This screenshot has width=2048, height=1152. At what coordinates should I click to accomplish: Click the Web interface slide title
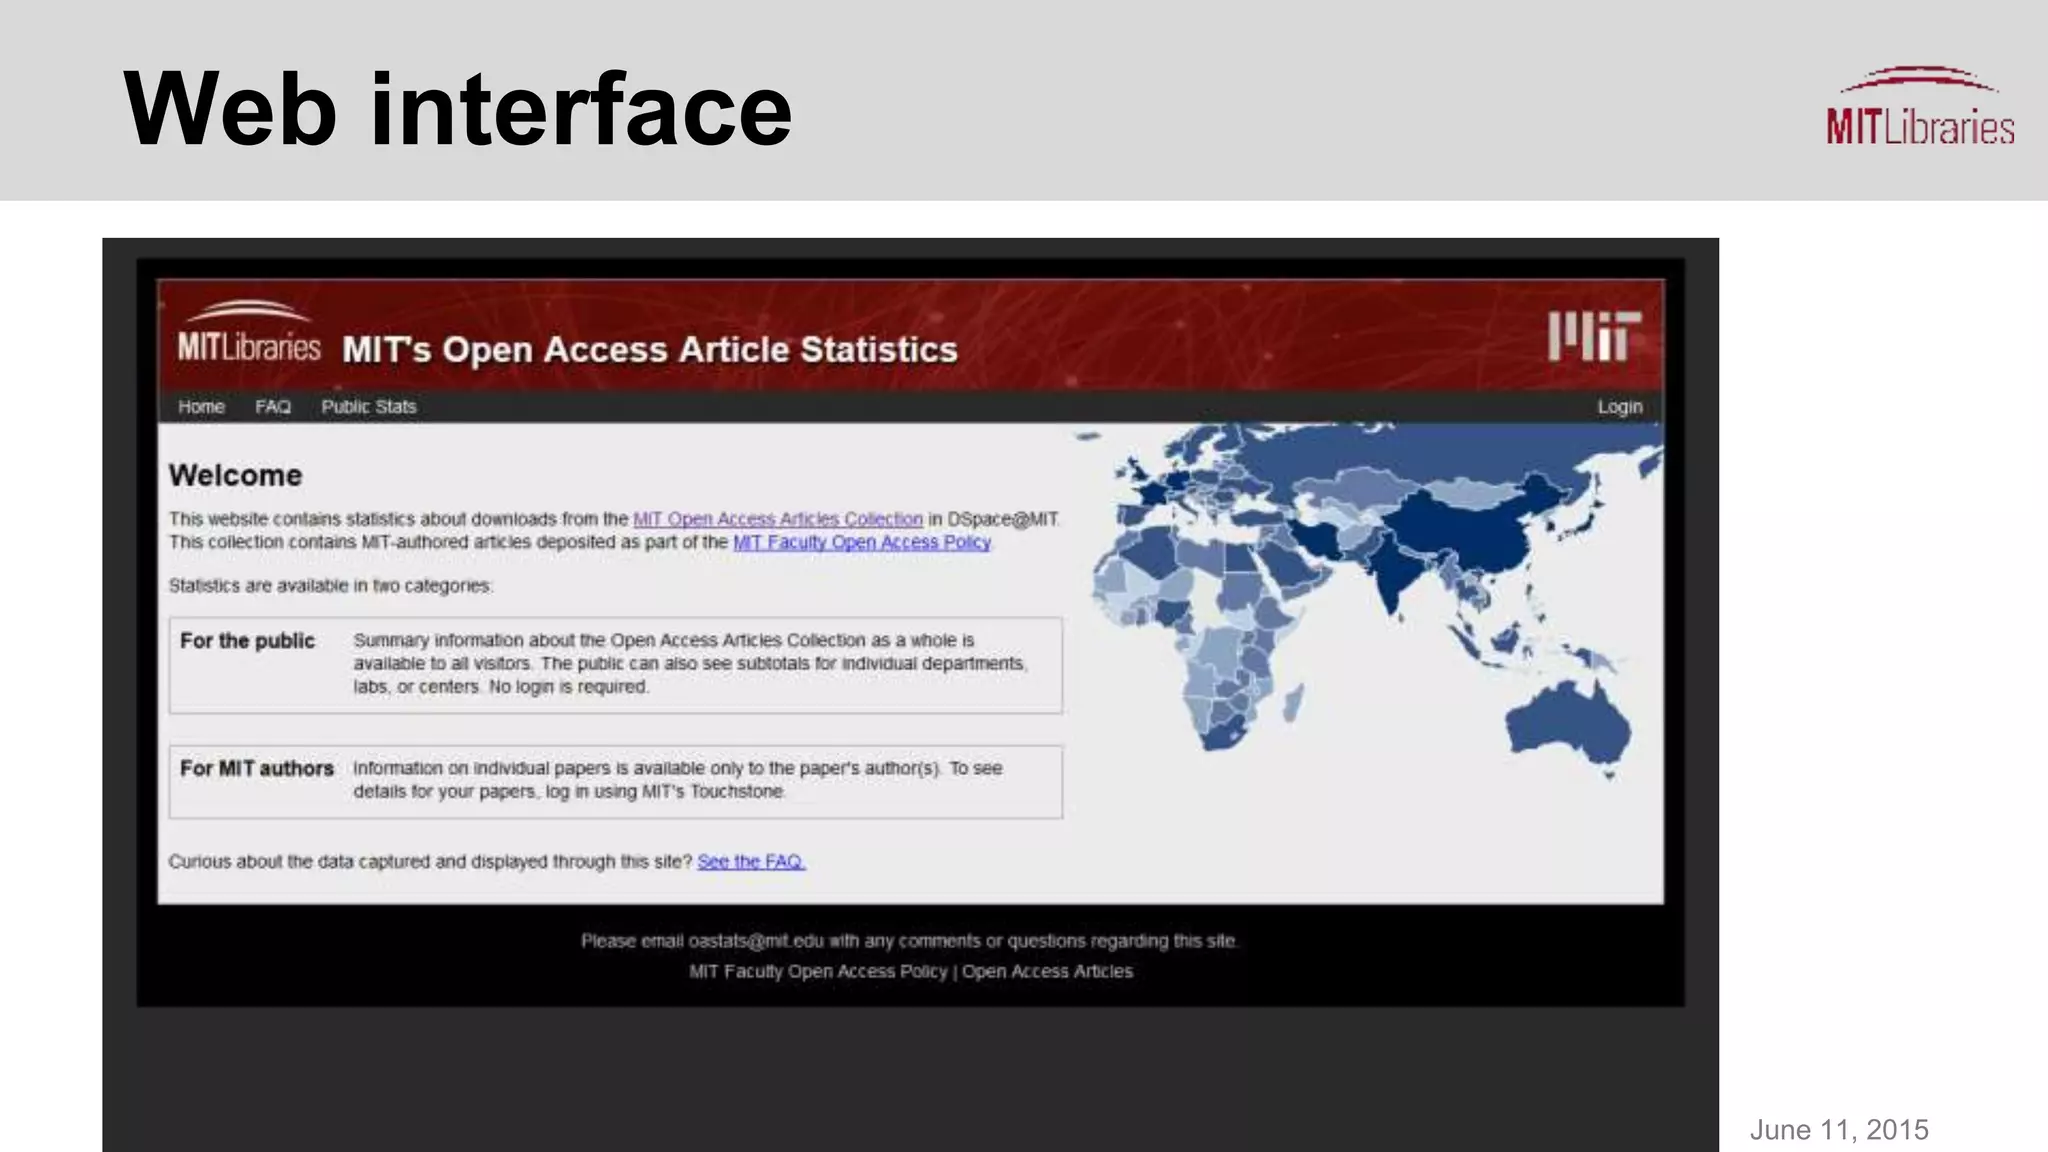pos(458,108)
